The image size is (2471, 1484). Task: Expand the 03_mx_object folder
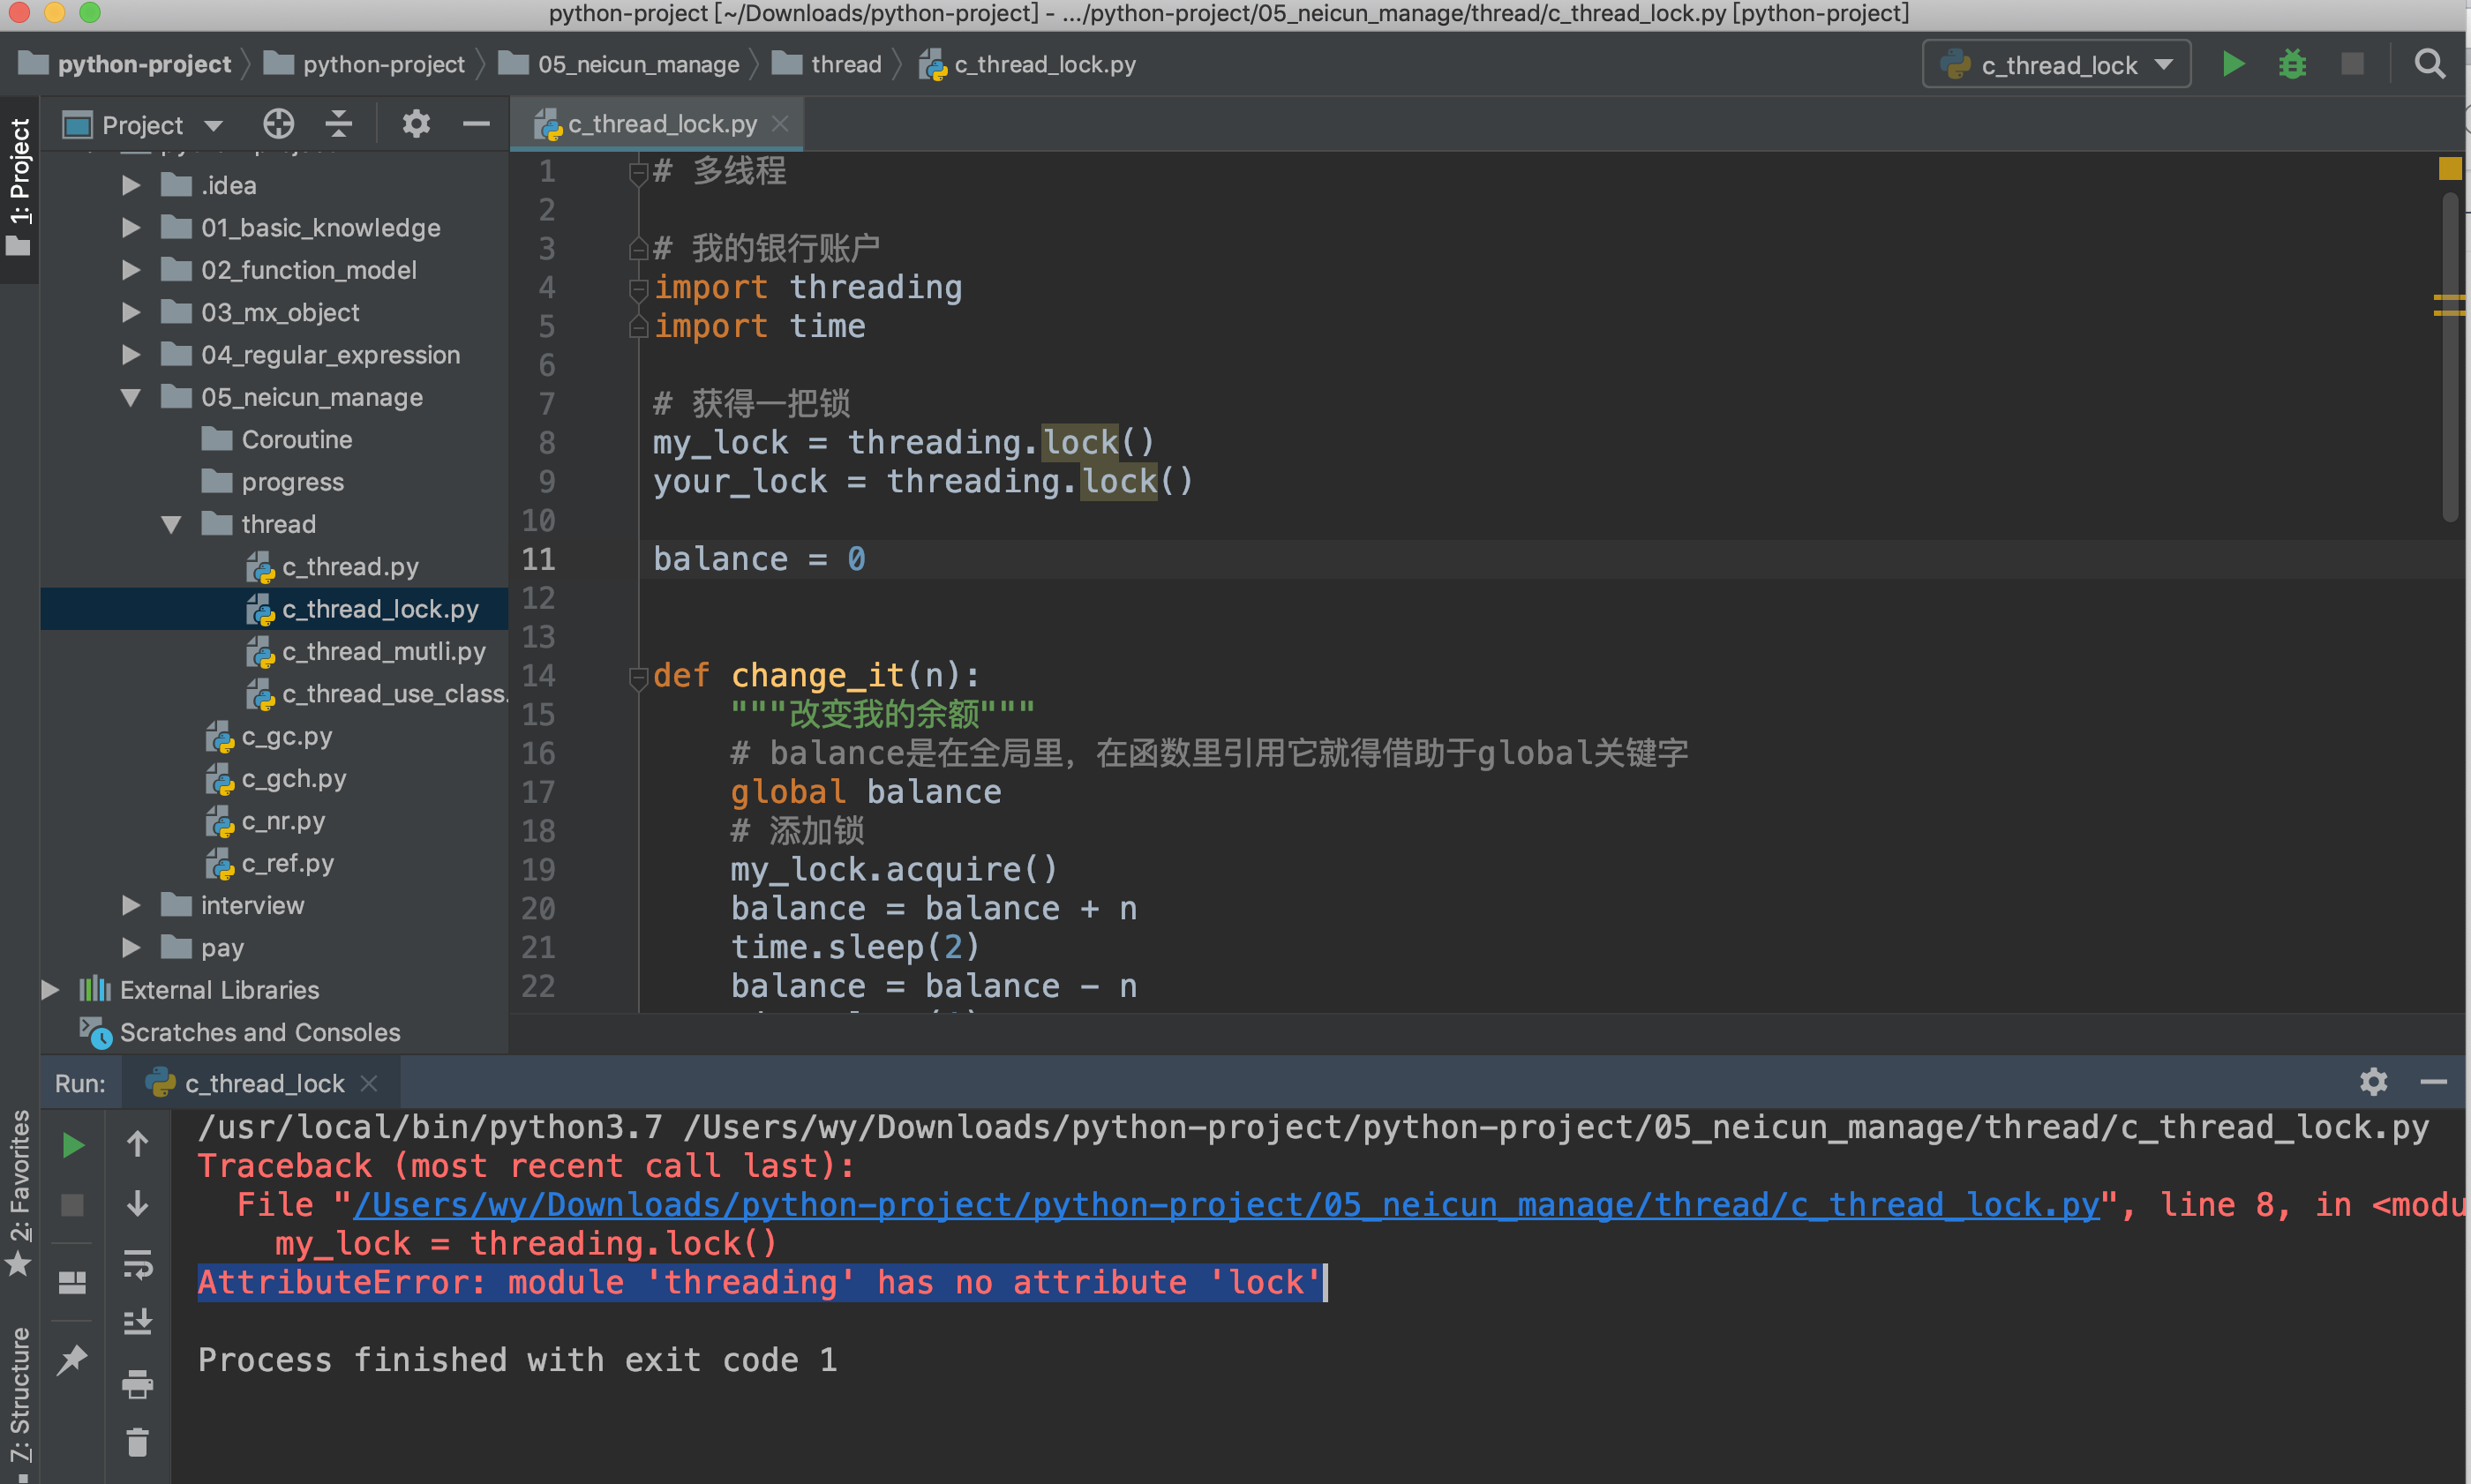pyautogui.click(x=130, y=313)
